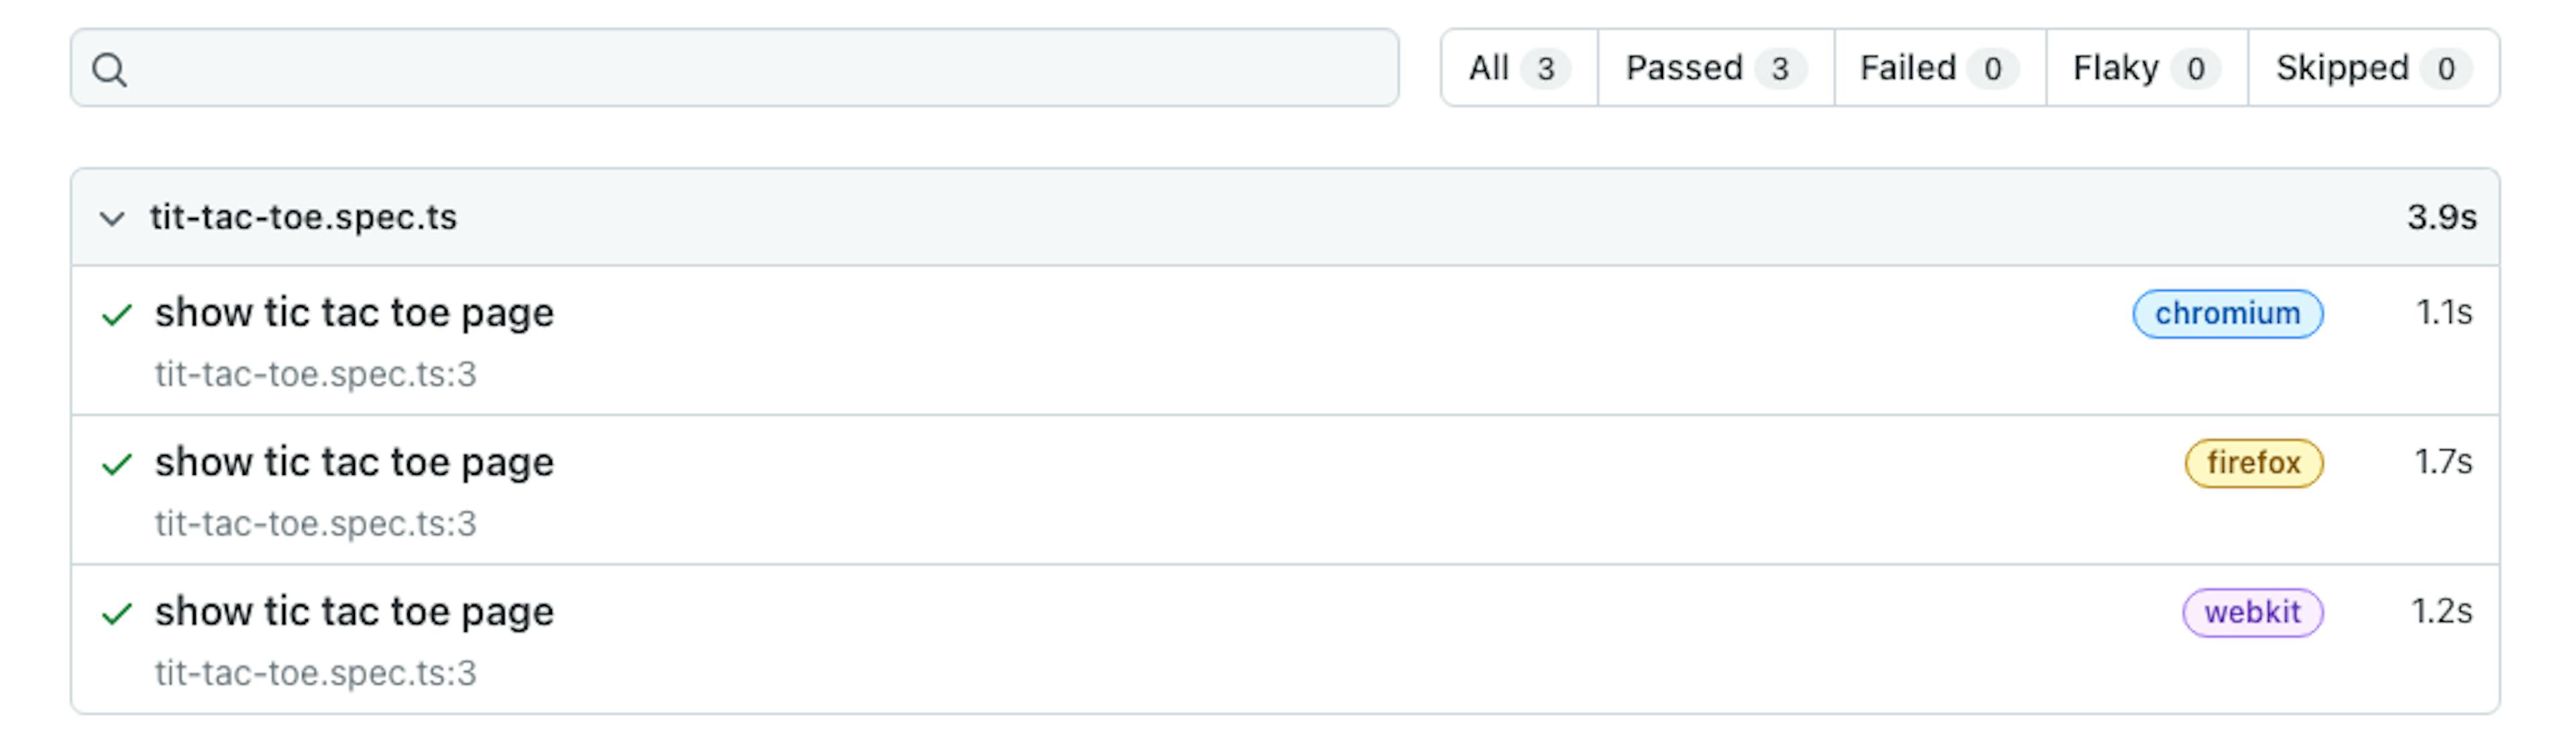Click the spec.ts:3 path under the chromium test
Viewport: 2576px width, 750px height.
(315, 374)
